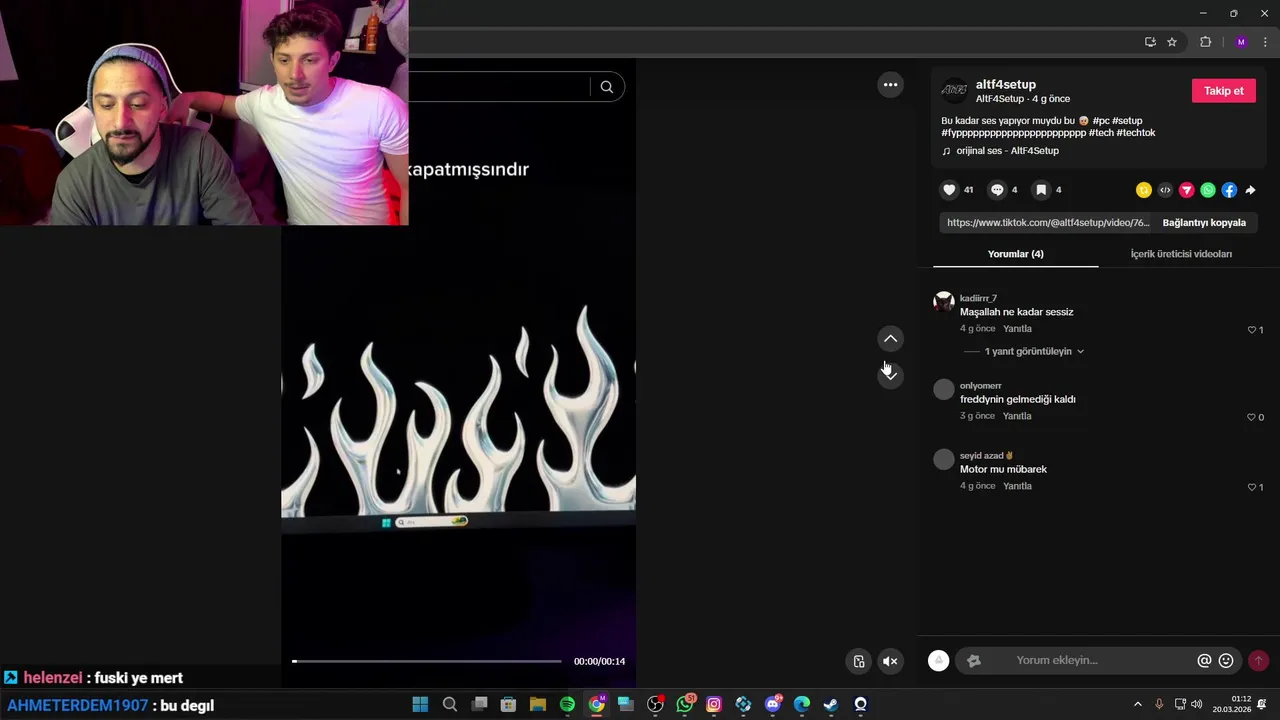Insert a mention with the @ icon

coord(1204,661)
